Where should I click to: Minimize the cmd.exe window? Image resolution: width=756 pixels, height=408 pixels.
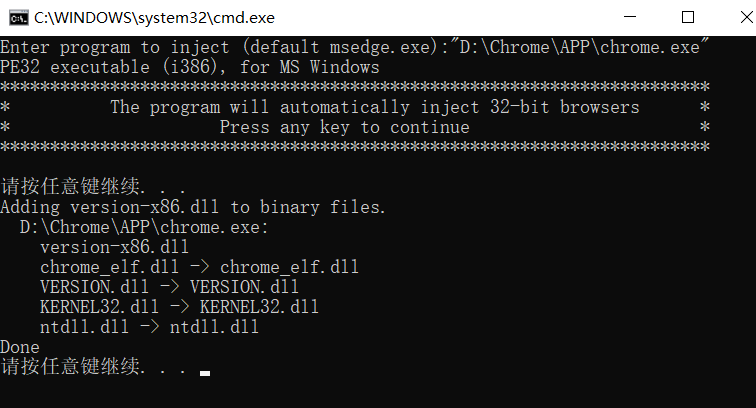(630, 17)
